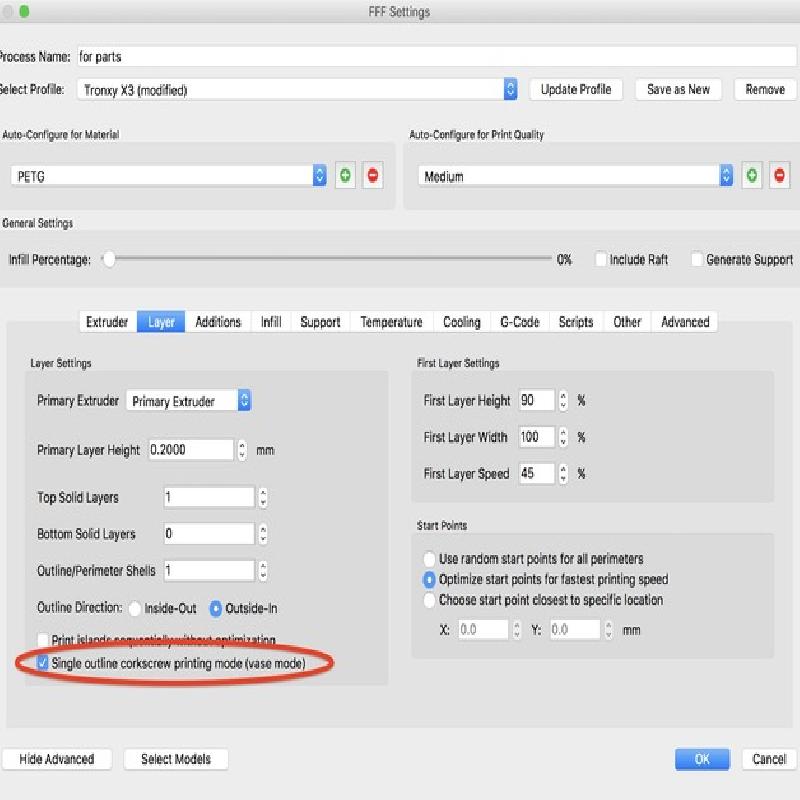This screenshot has width=800, height=800.
Task: Uncheck Single outline corkscrew vase mode
Action: (x=43, y=663)
